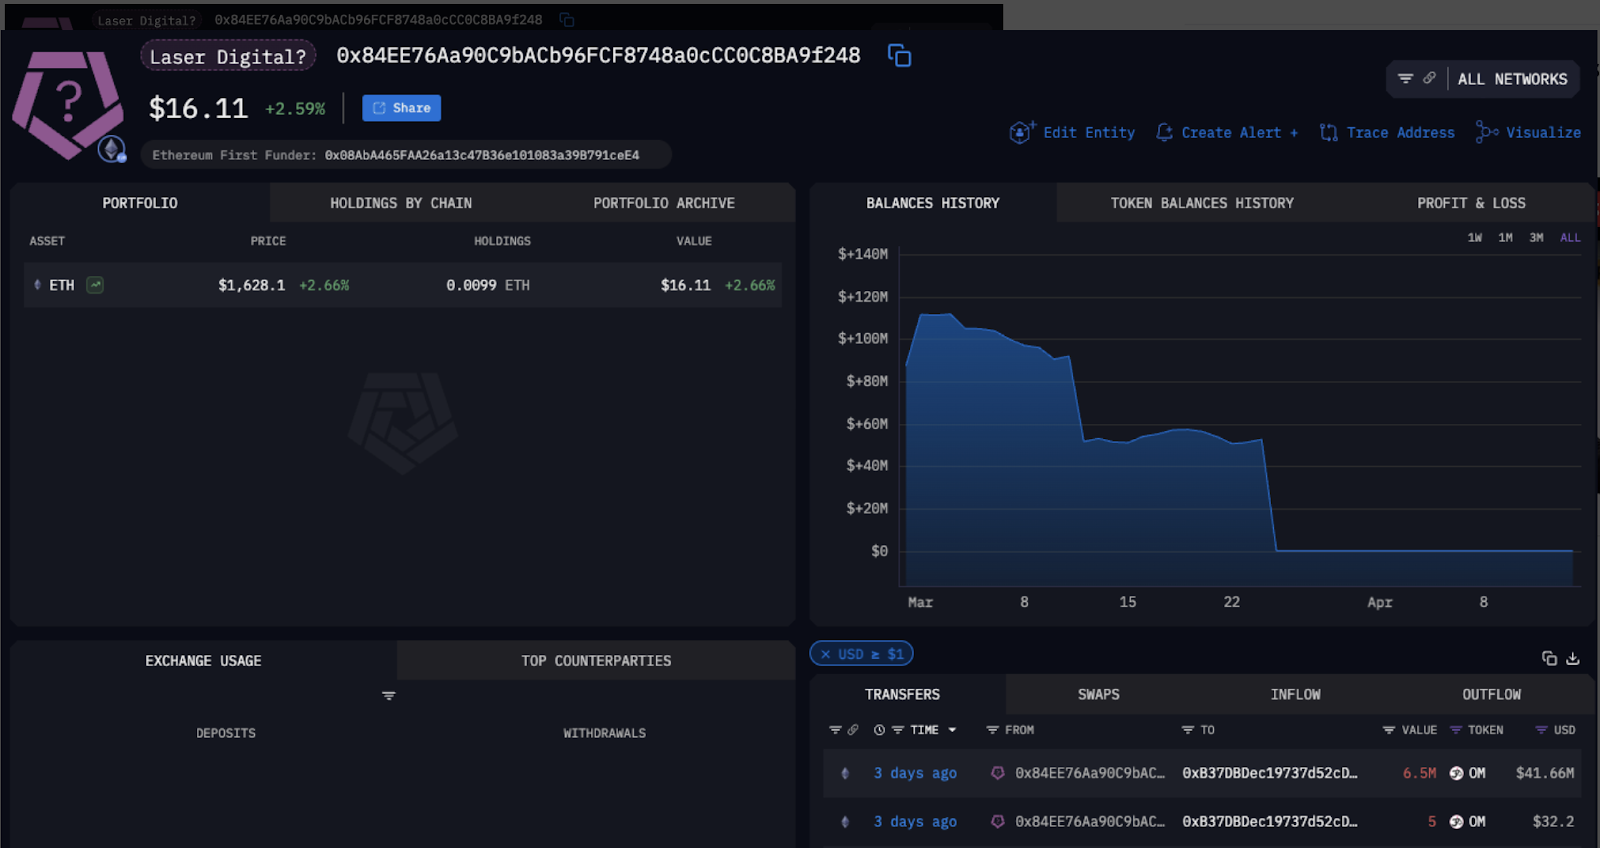Click the Ethereum First Funder address

coord(481,155)
